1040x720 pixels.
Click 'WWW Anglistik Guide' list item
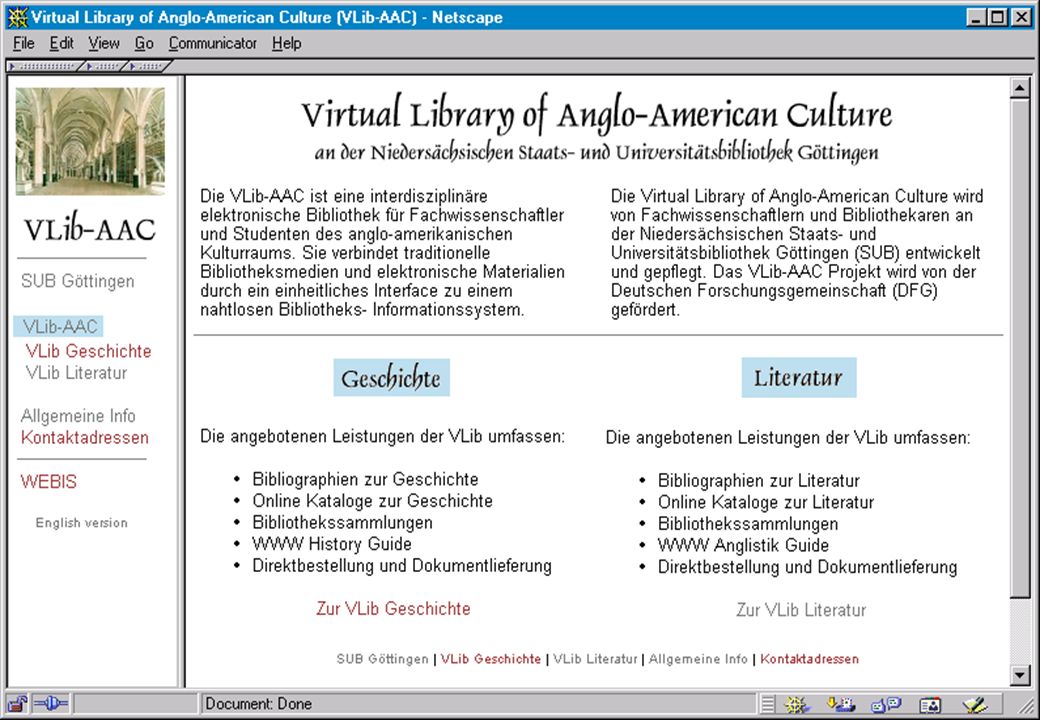pos(743,545)
